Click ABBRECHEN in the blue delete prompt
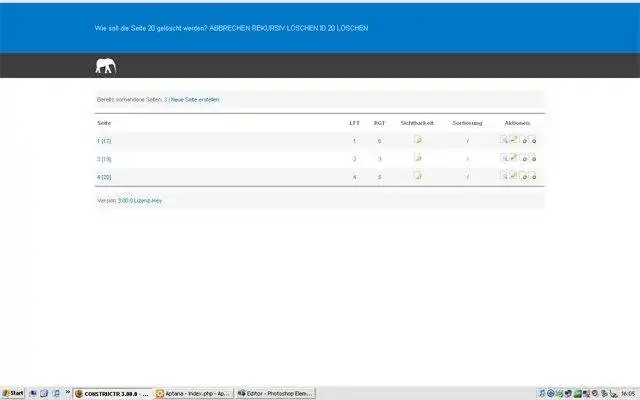 pyautogui.click(x=229, y=28)
